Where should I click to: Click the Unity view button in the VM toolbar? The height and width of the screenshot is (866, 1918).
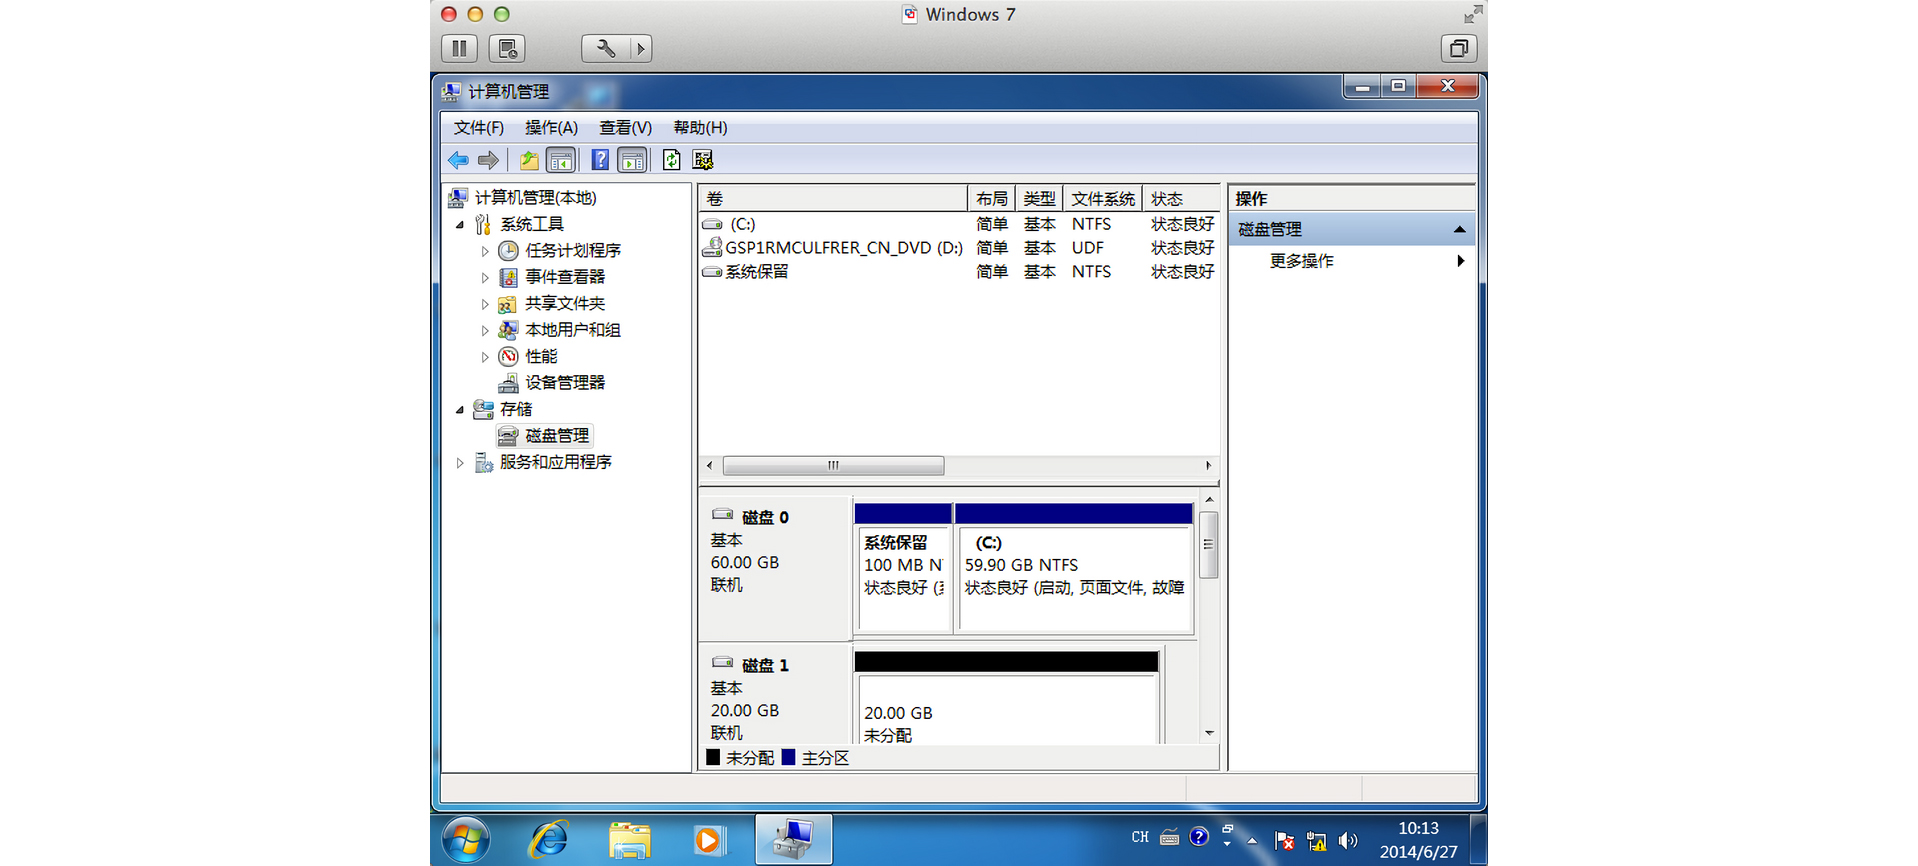1459,48
